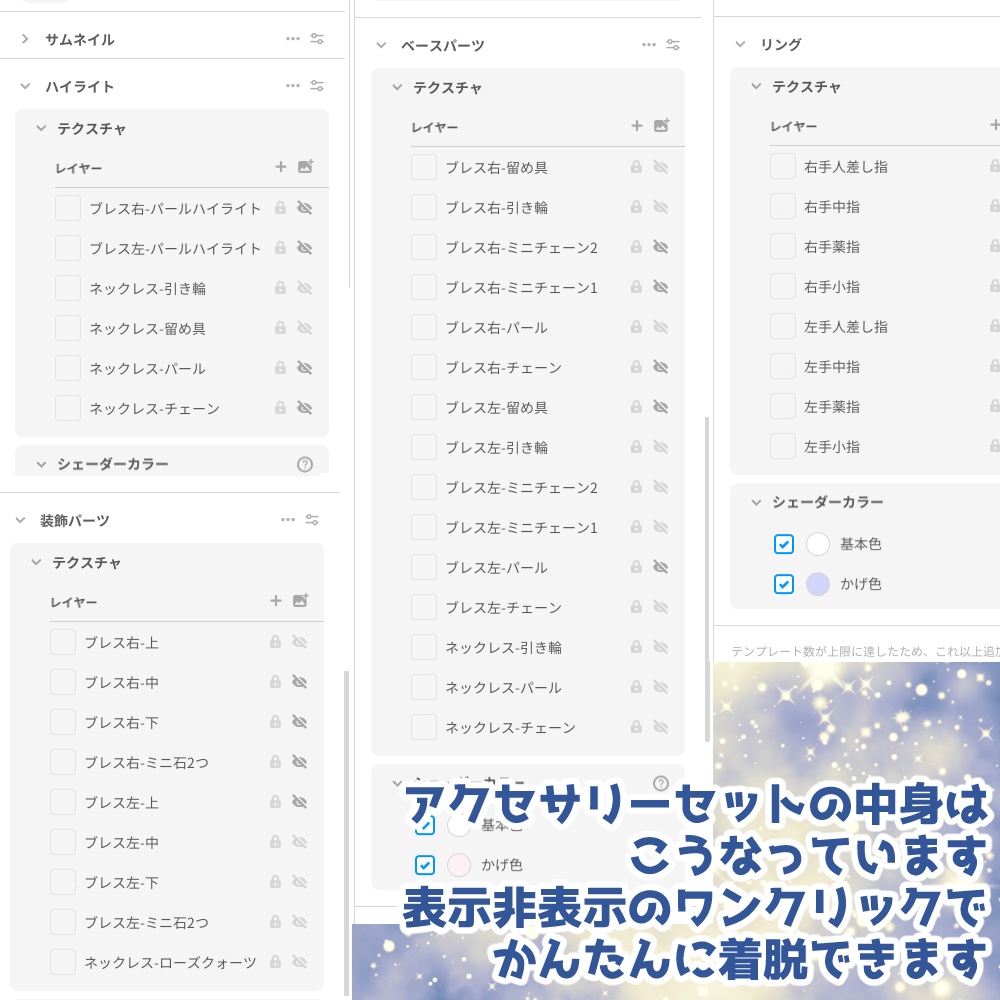The image size is (1000, 1000).
Task: Add a new layer in the ハイライト texture panel
Action: pyautogui.click(x=280, y=168)
